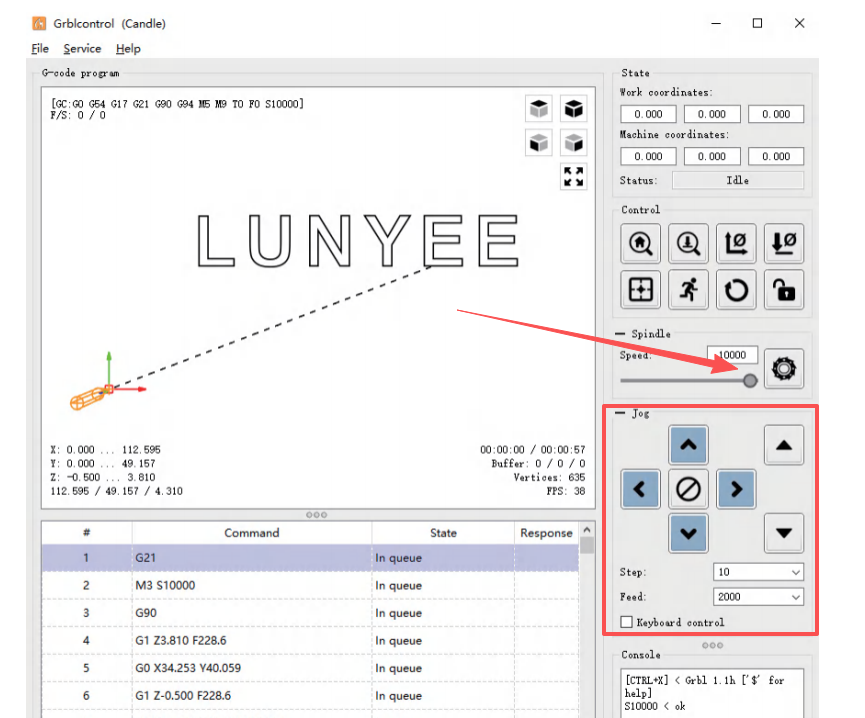Collapse the Jog panel
Image resolution: width=865 pixels, height=718 pixels.
coord(620,413)
